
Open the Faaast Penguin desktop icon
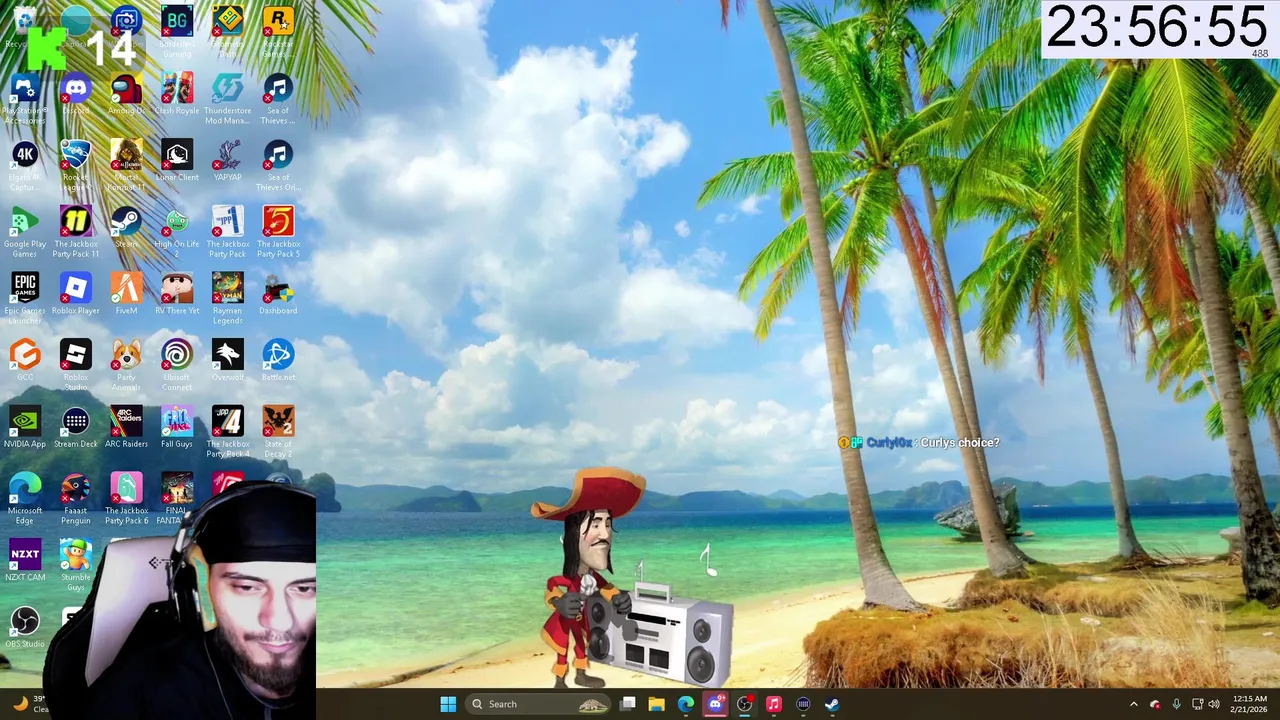point(76,498)
